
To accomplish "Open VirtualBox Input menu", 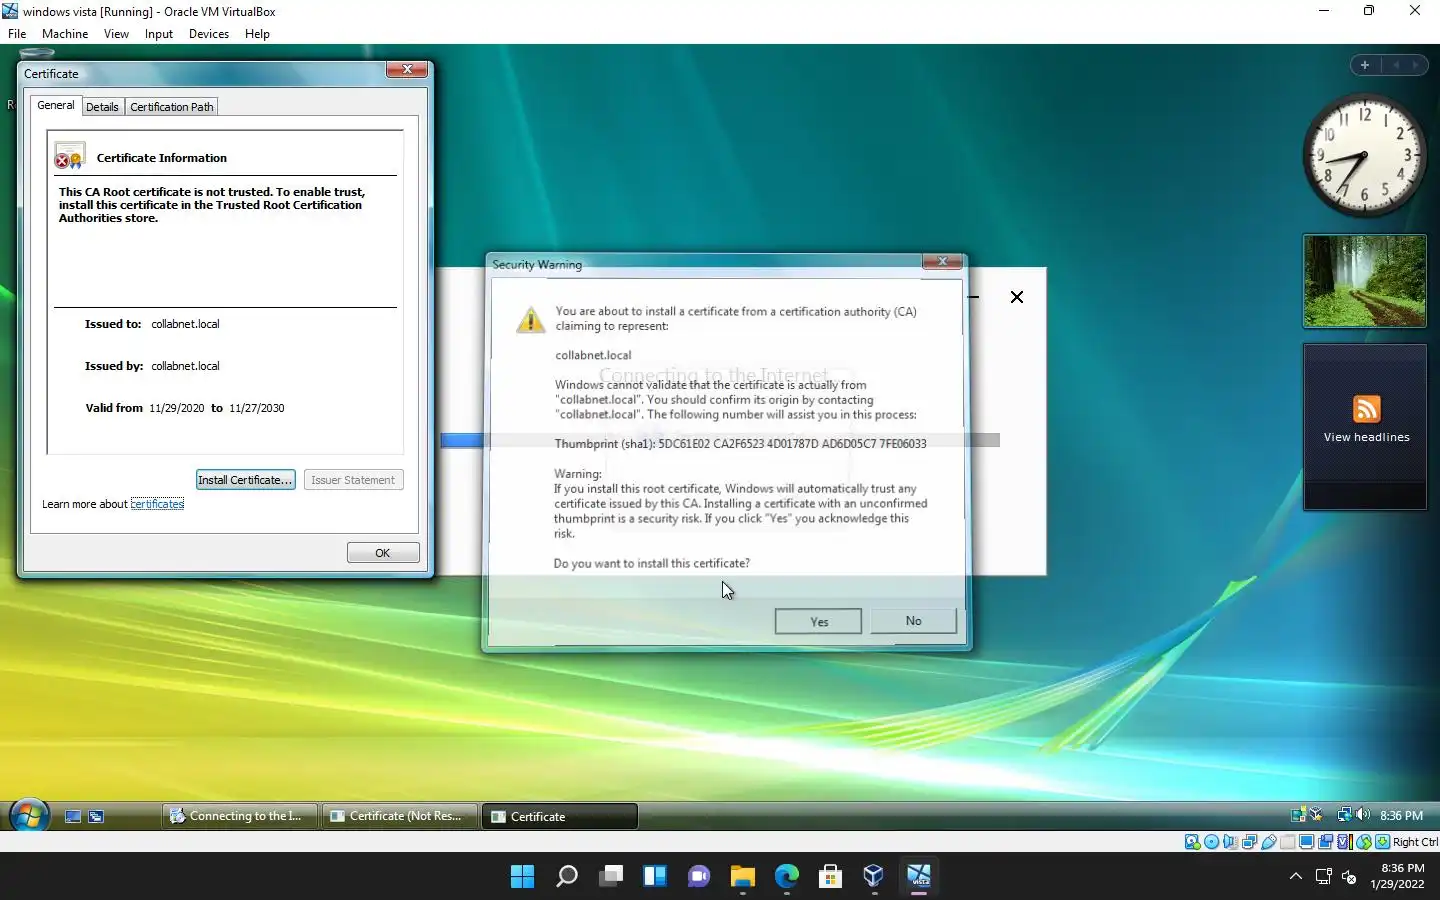I will point(159,34).
